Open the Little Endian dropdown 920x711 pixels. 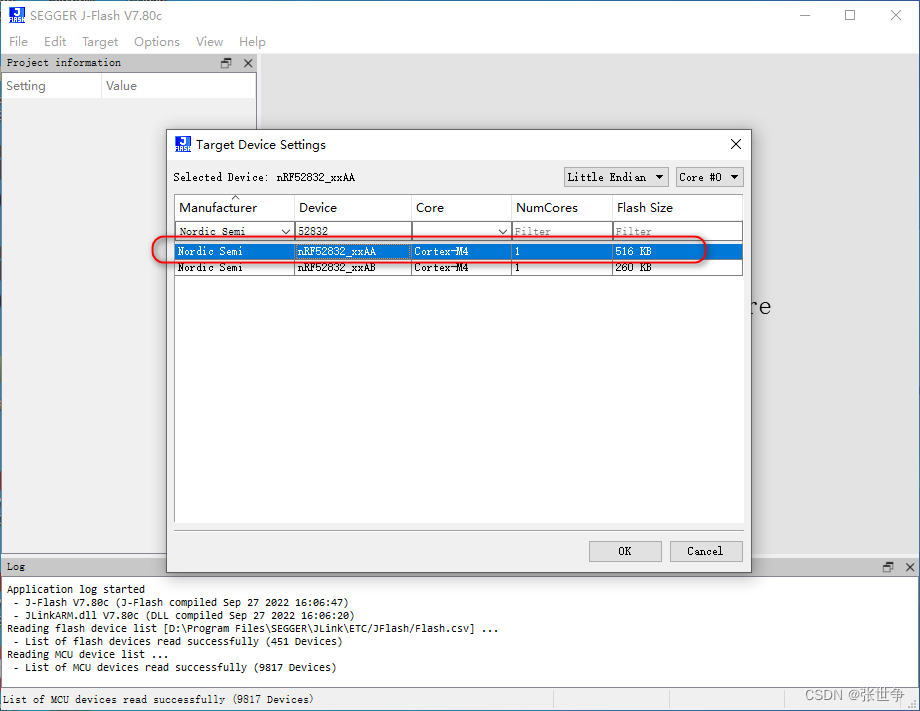616,177
